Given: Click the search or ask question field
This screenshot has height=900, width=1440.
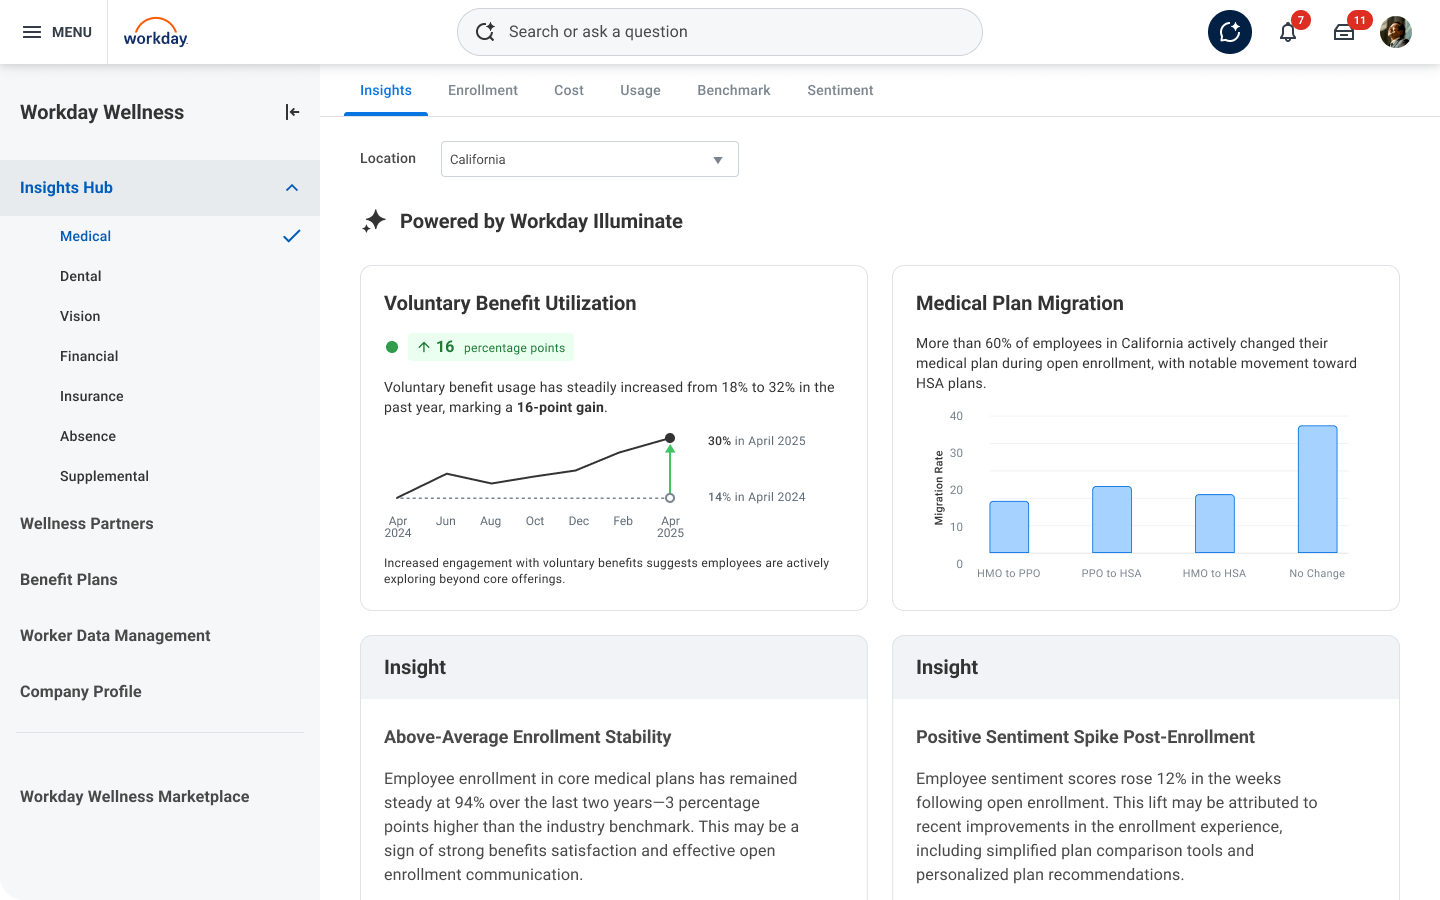Looking at the screenshot, I should (720, 32).
